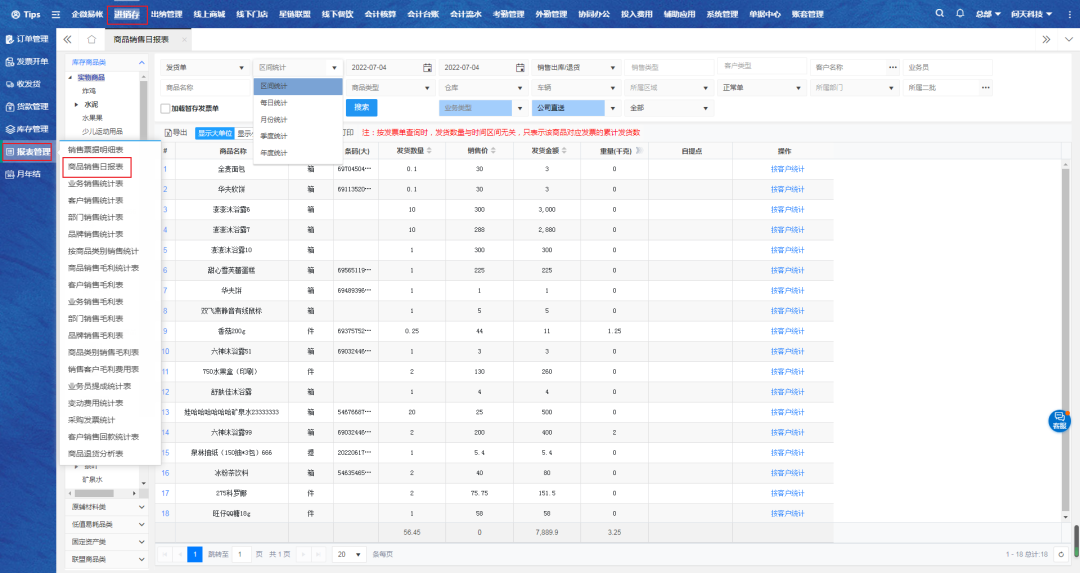Click the home icon beside the report tab
The width and height of the screenshot is (1080, 573).
(91, 39)
